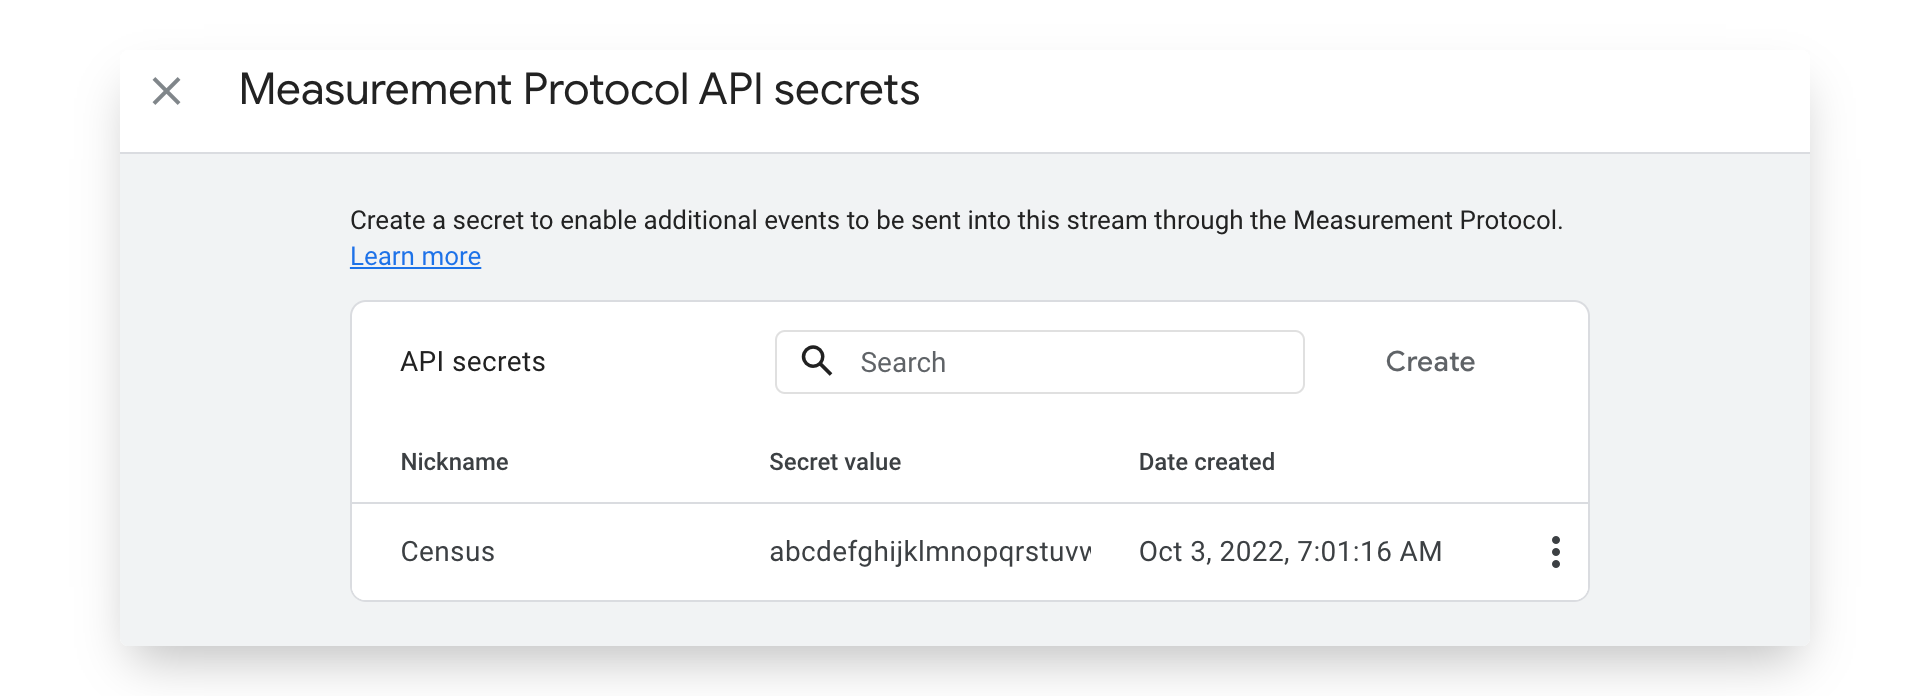Click the Oct 3, 2022 creation date
Screen dimensions: 1930x696
tap(1289, 552)
